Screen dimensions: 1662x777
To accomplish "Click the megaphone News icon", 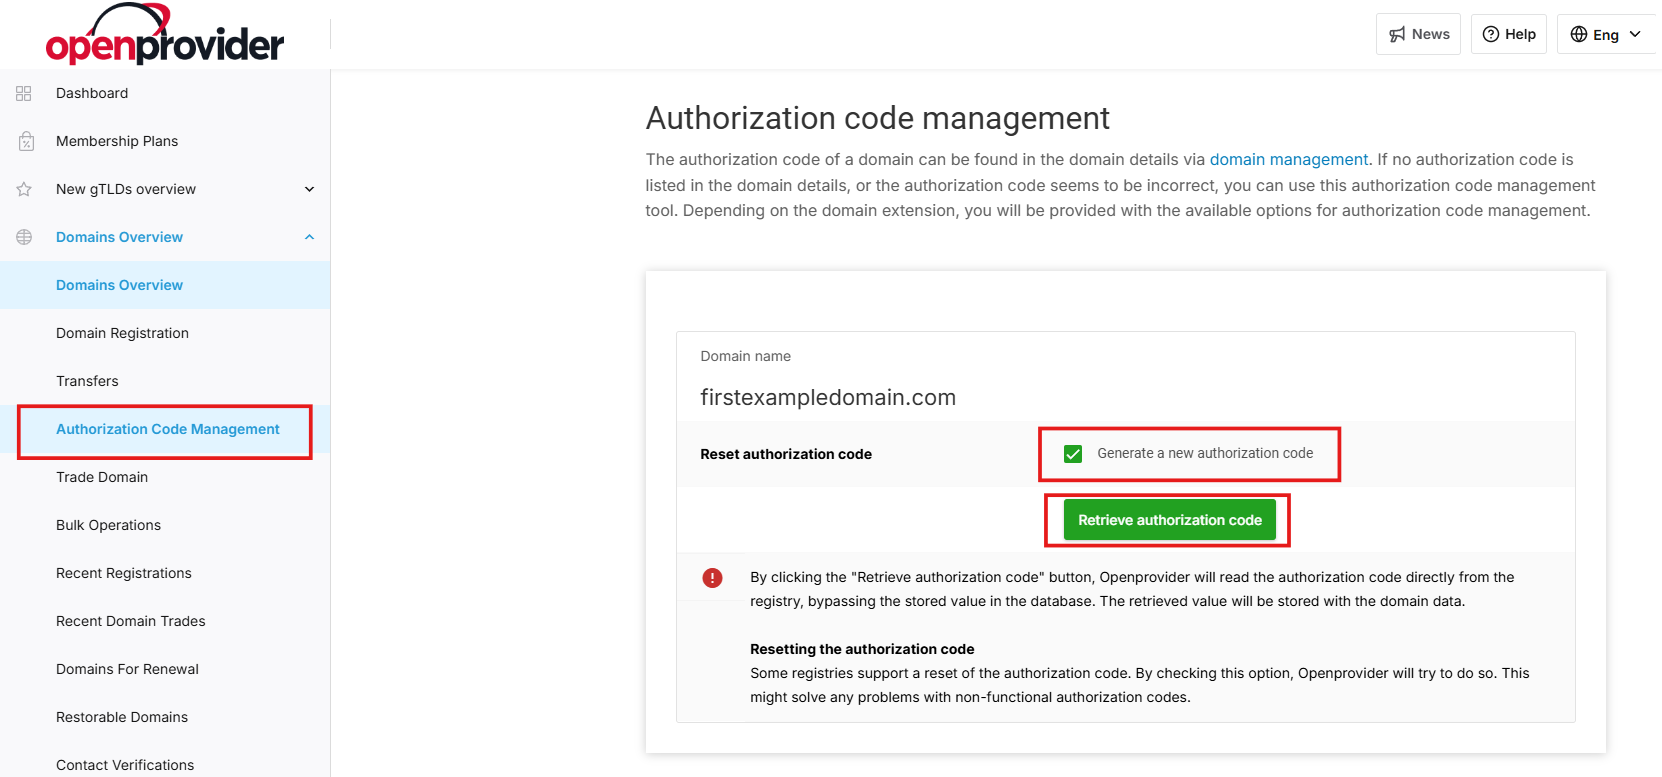I will (1397, 34).
